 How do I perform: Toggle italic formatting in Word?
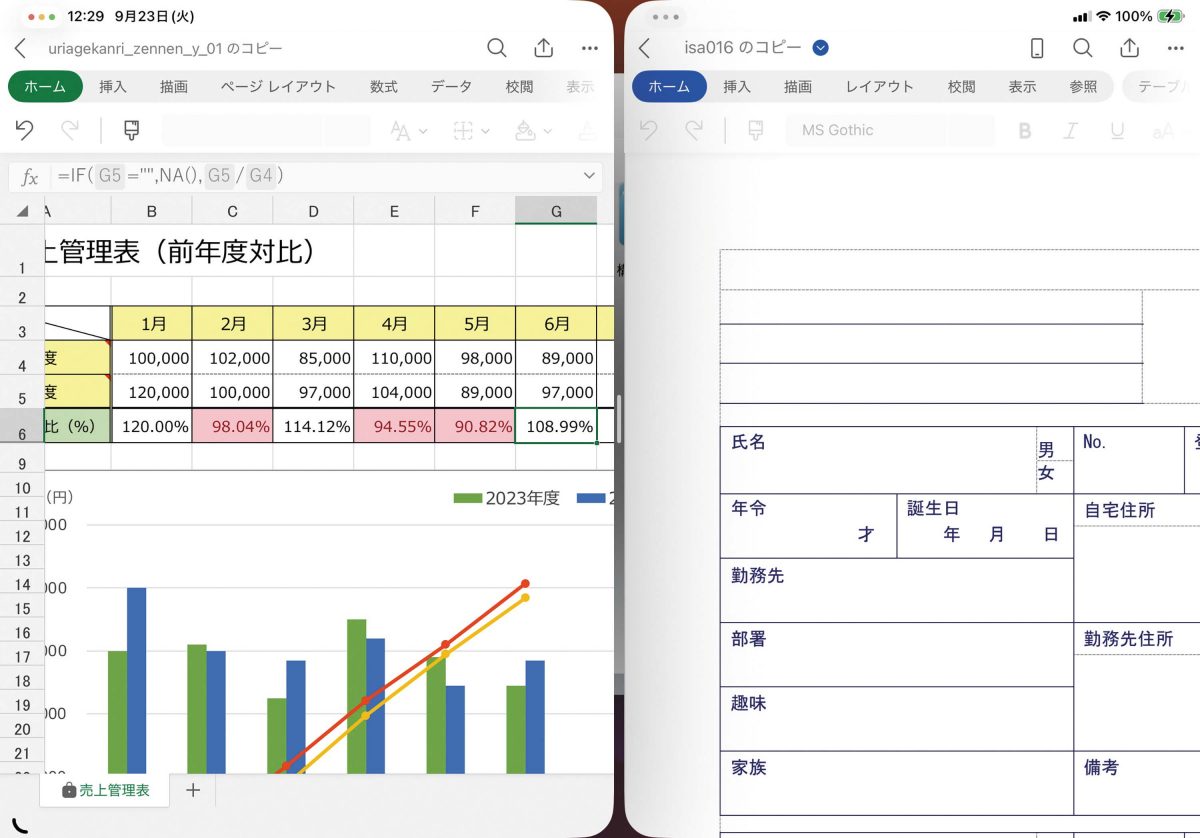pos(1071,130)
